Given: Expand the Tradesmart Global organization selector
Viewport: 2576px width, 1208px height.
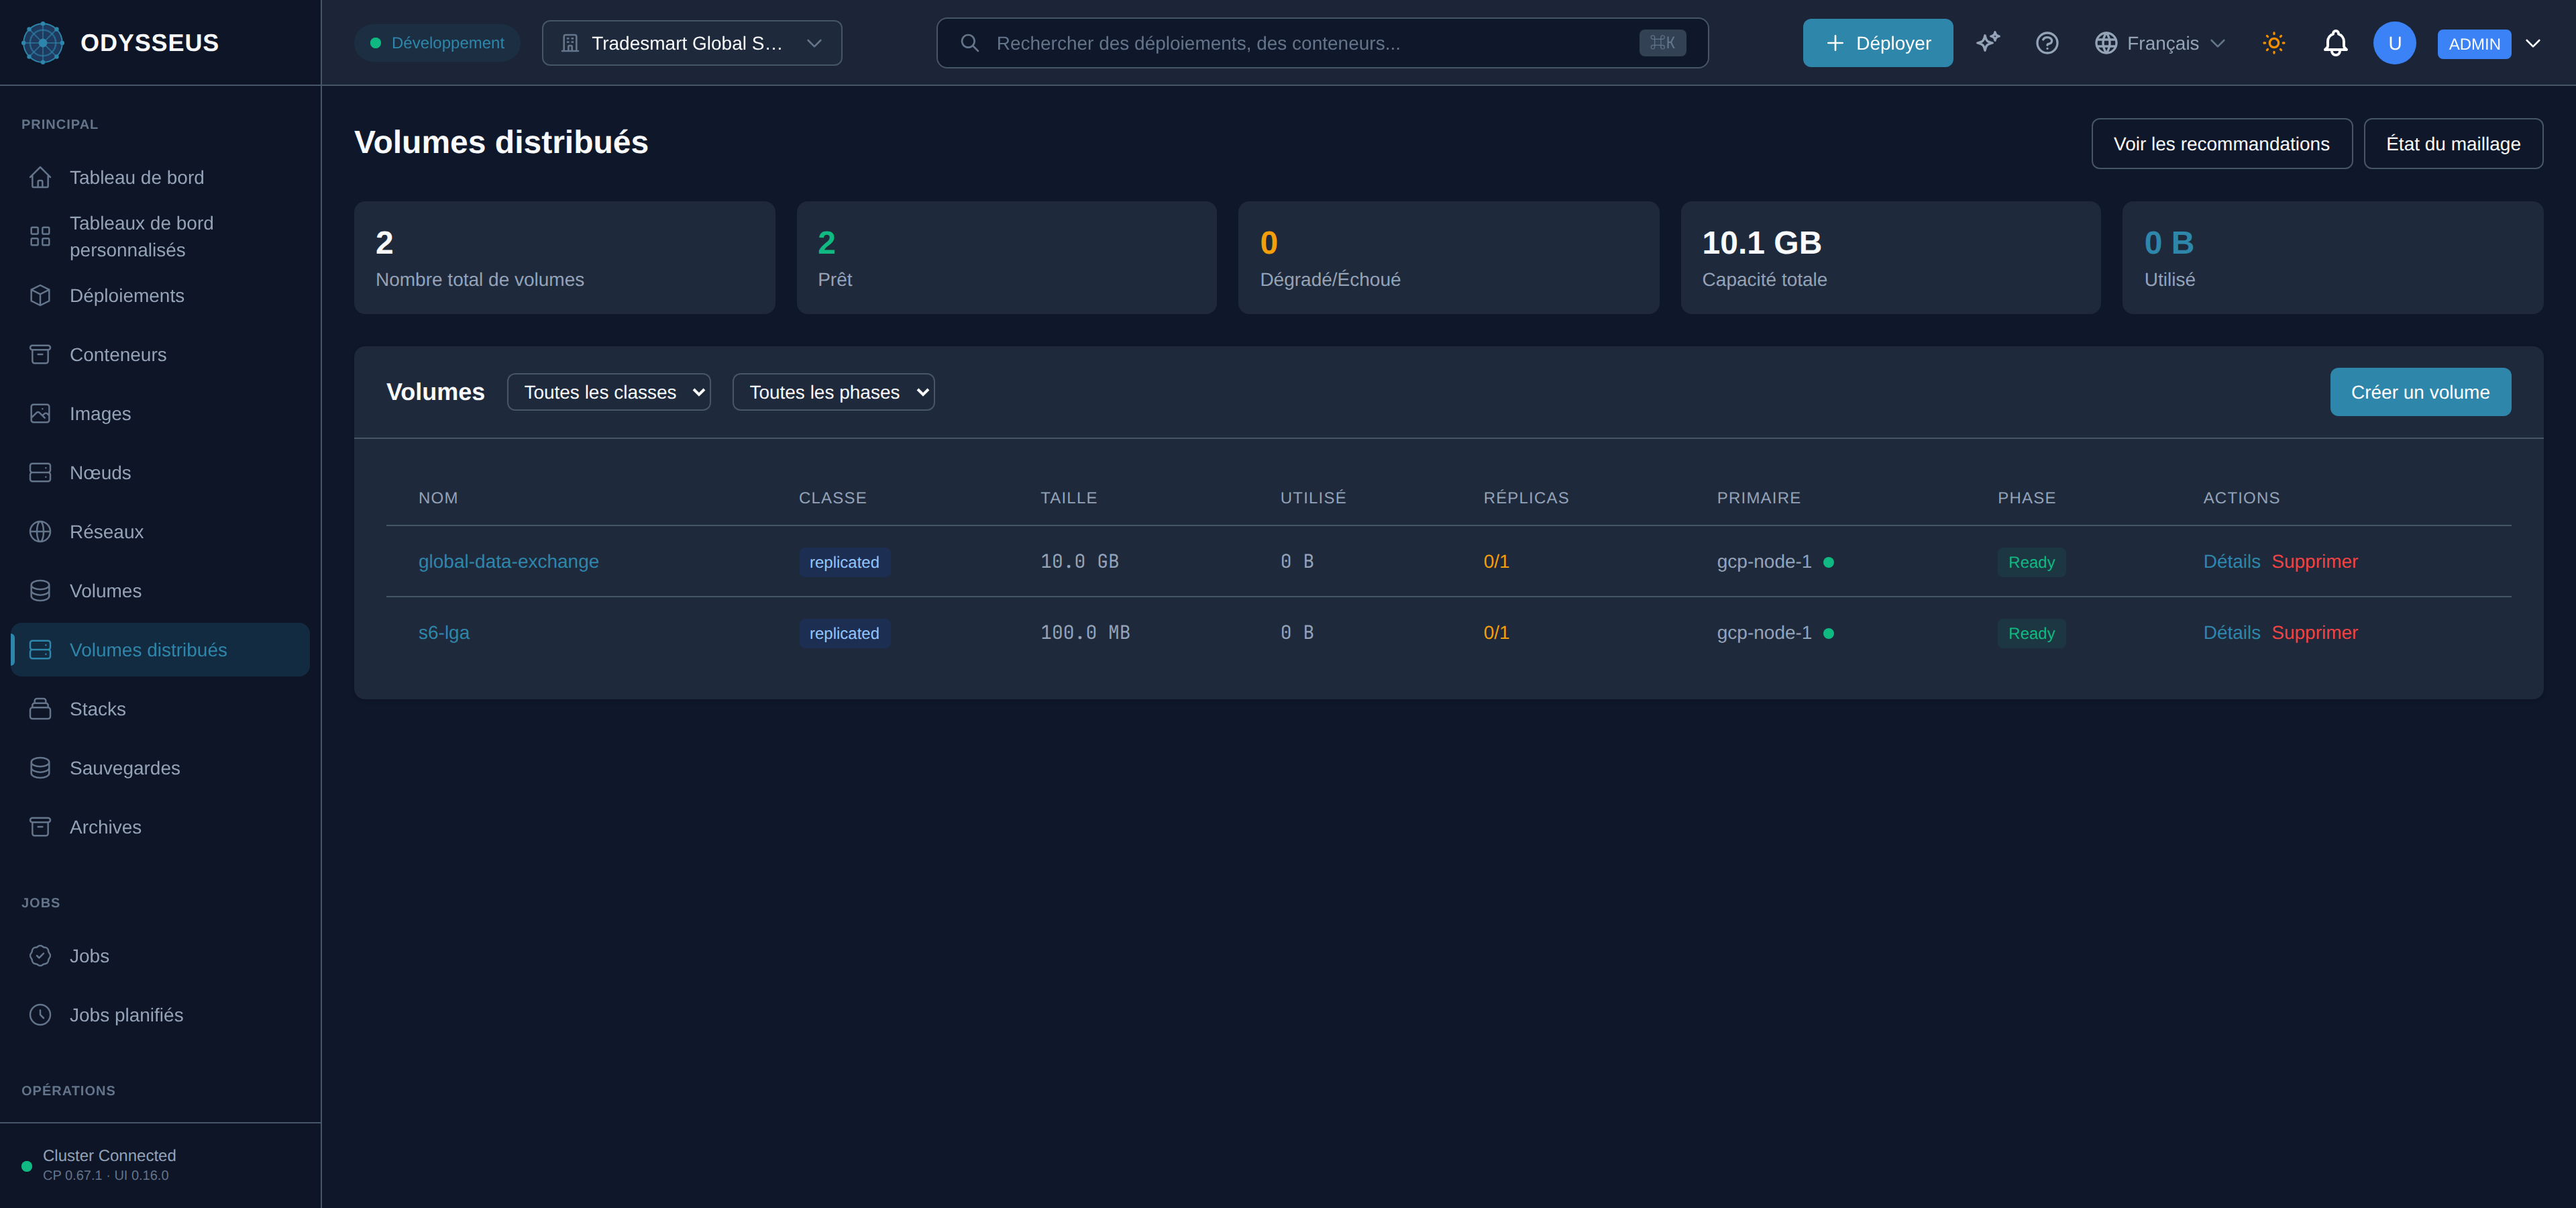Looking at the screenshot, I should click(692, 43).
